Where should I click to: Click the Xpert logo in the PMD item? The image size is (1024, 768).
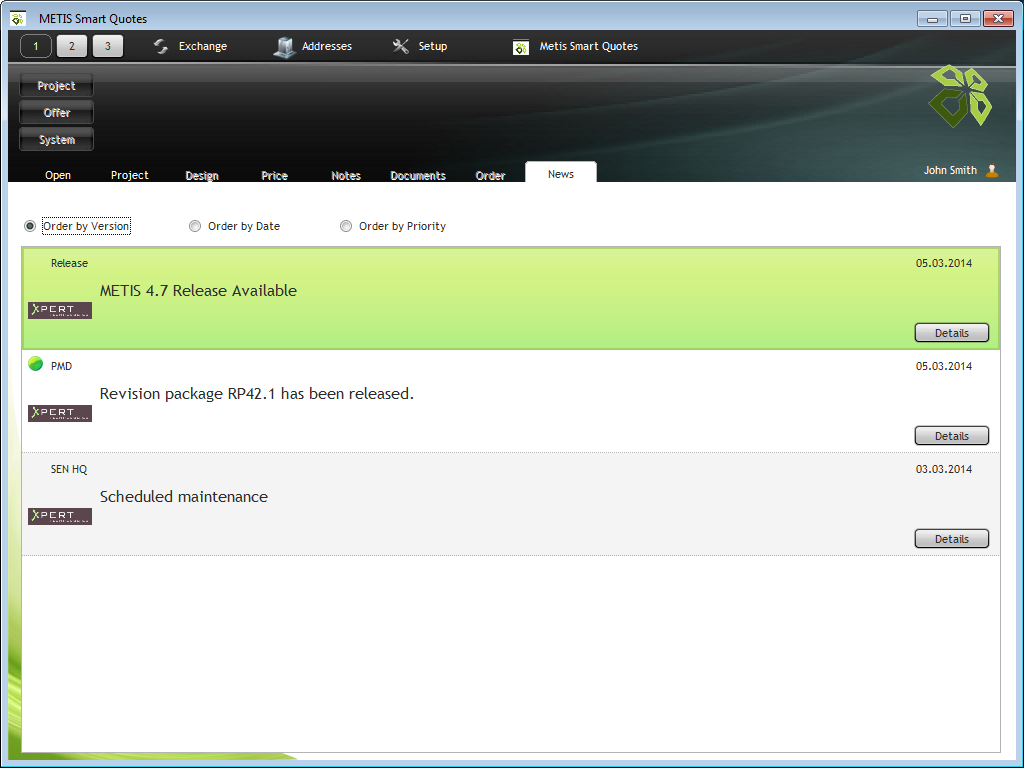tap(60, 413)
